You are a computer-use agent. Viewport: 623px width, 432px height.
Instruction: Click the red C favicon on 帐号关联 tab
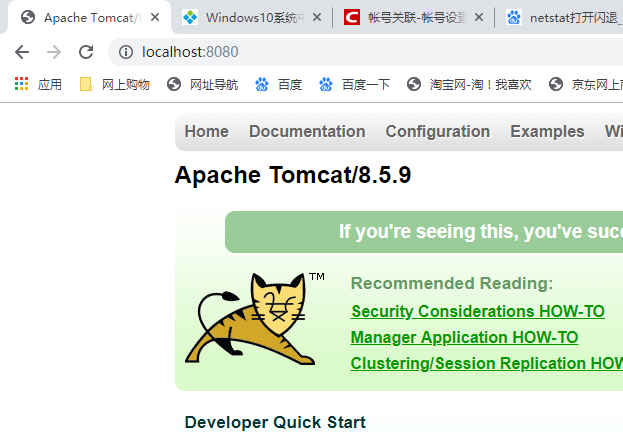pos(352,17)
